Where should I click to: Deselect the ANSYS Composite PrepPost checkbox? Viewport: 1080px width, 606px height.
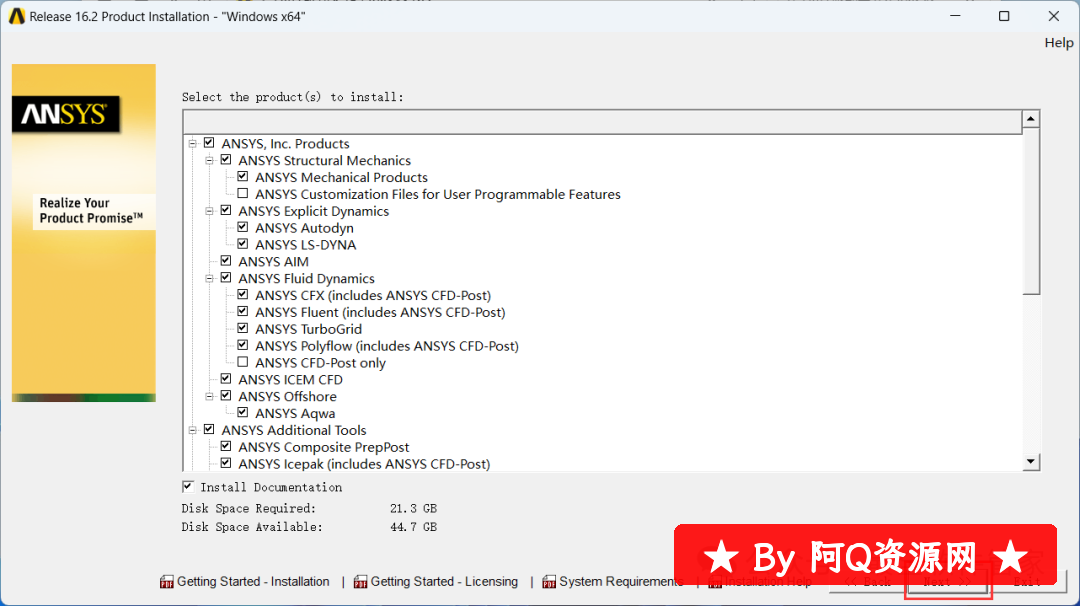point(226,446)
